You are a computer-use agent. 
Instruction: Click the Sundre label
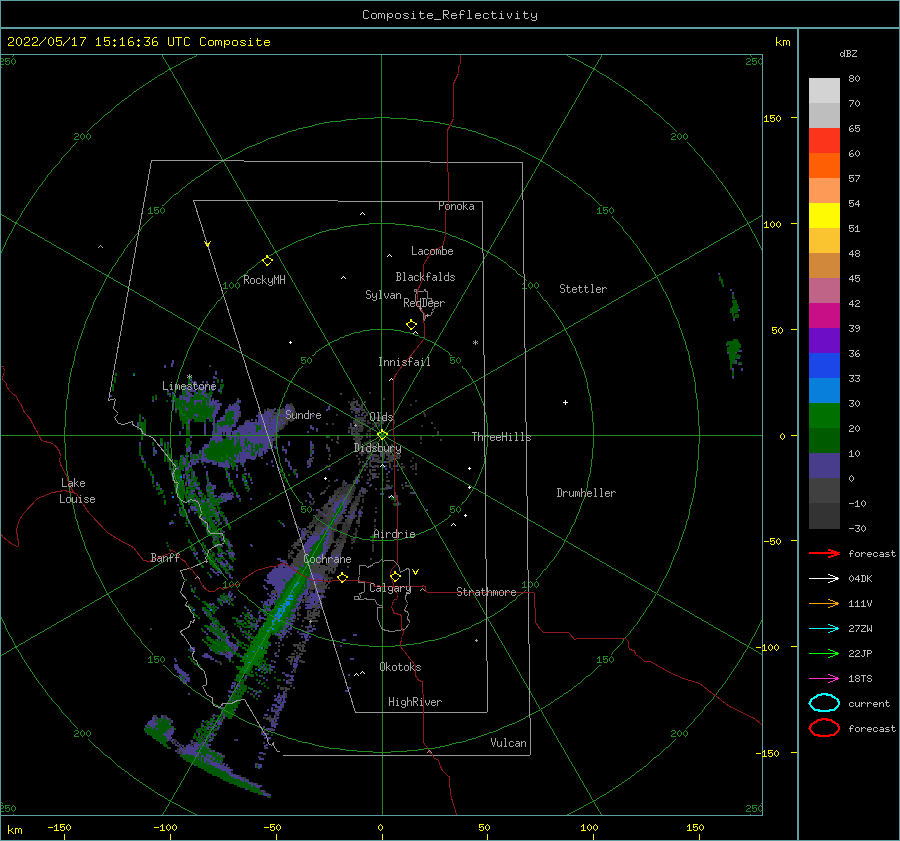pos(303,415)
